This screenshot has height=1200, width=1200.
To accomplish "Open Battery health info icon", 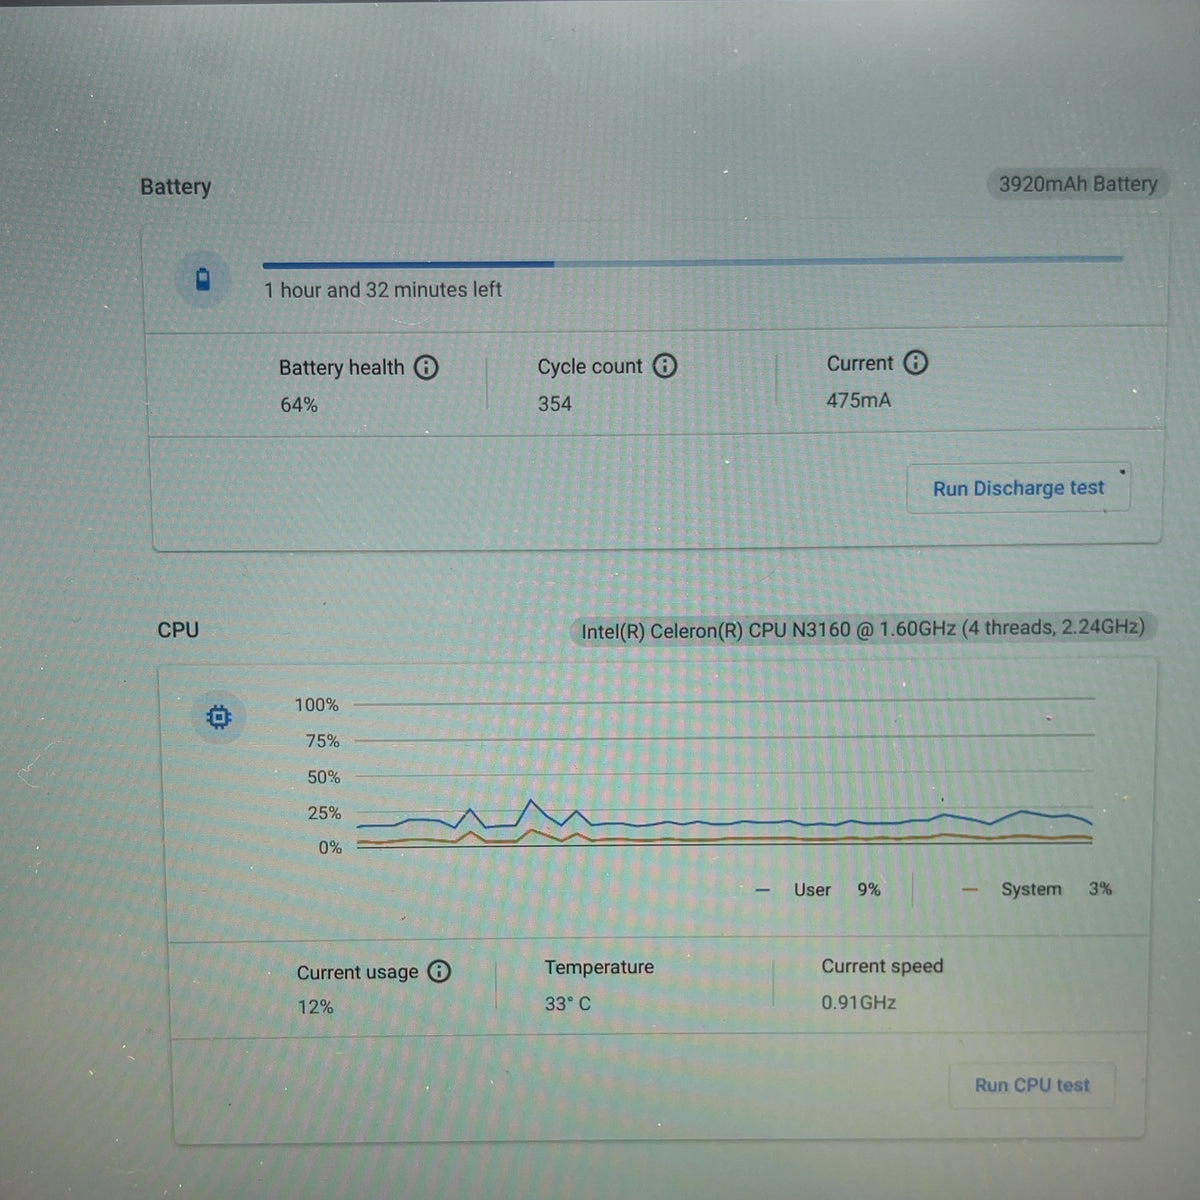I will (x=426, y=367).
